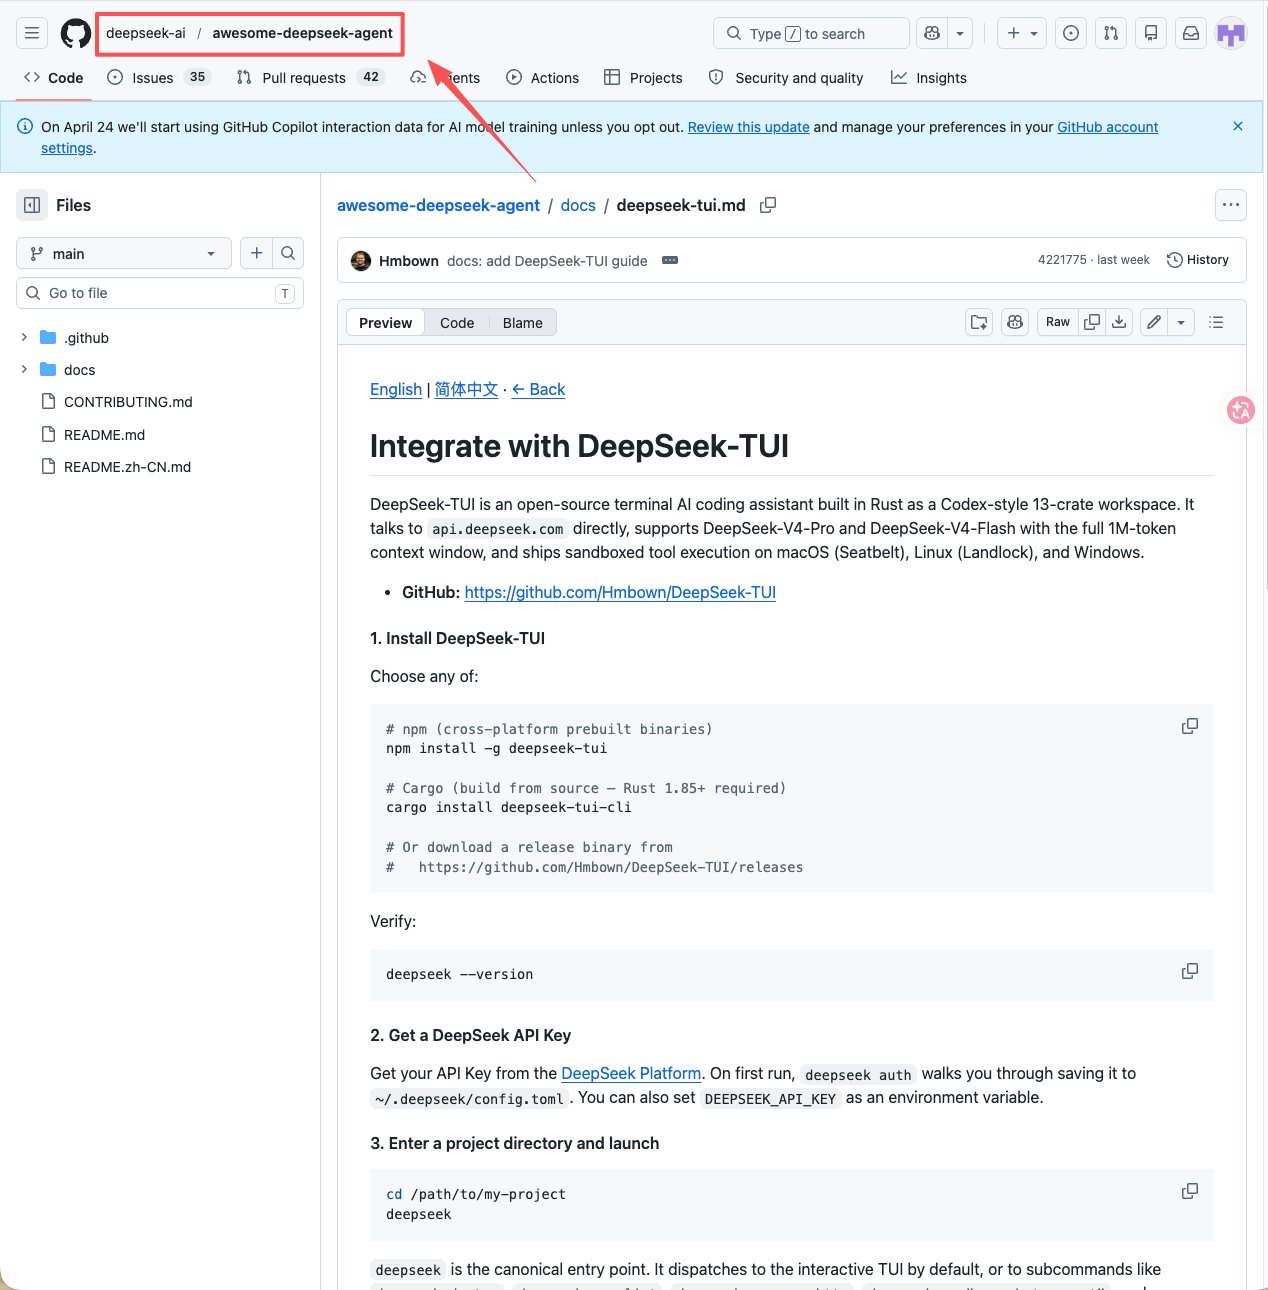1268x1290 pixels.
Task: Switch to the Issues tab
Action: pyautogui.click(x=158, y=78)
